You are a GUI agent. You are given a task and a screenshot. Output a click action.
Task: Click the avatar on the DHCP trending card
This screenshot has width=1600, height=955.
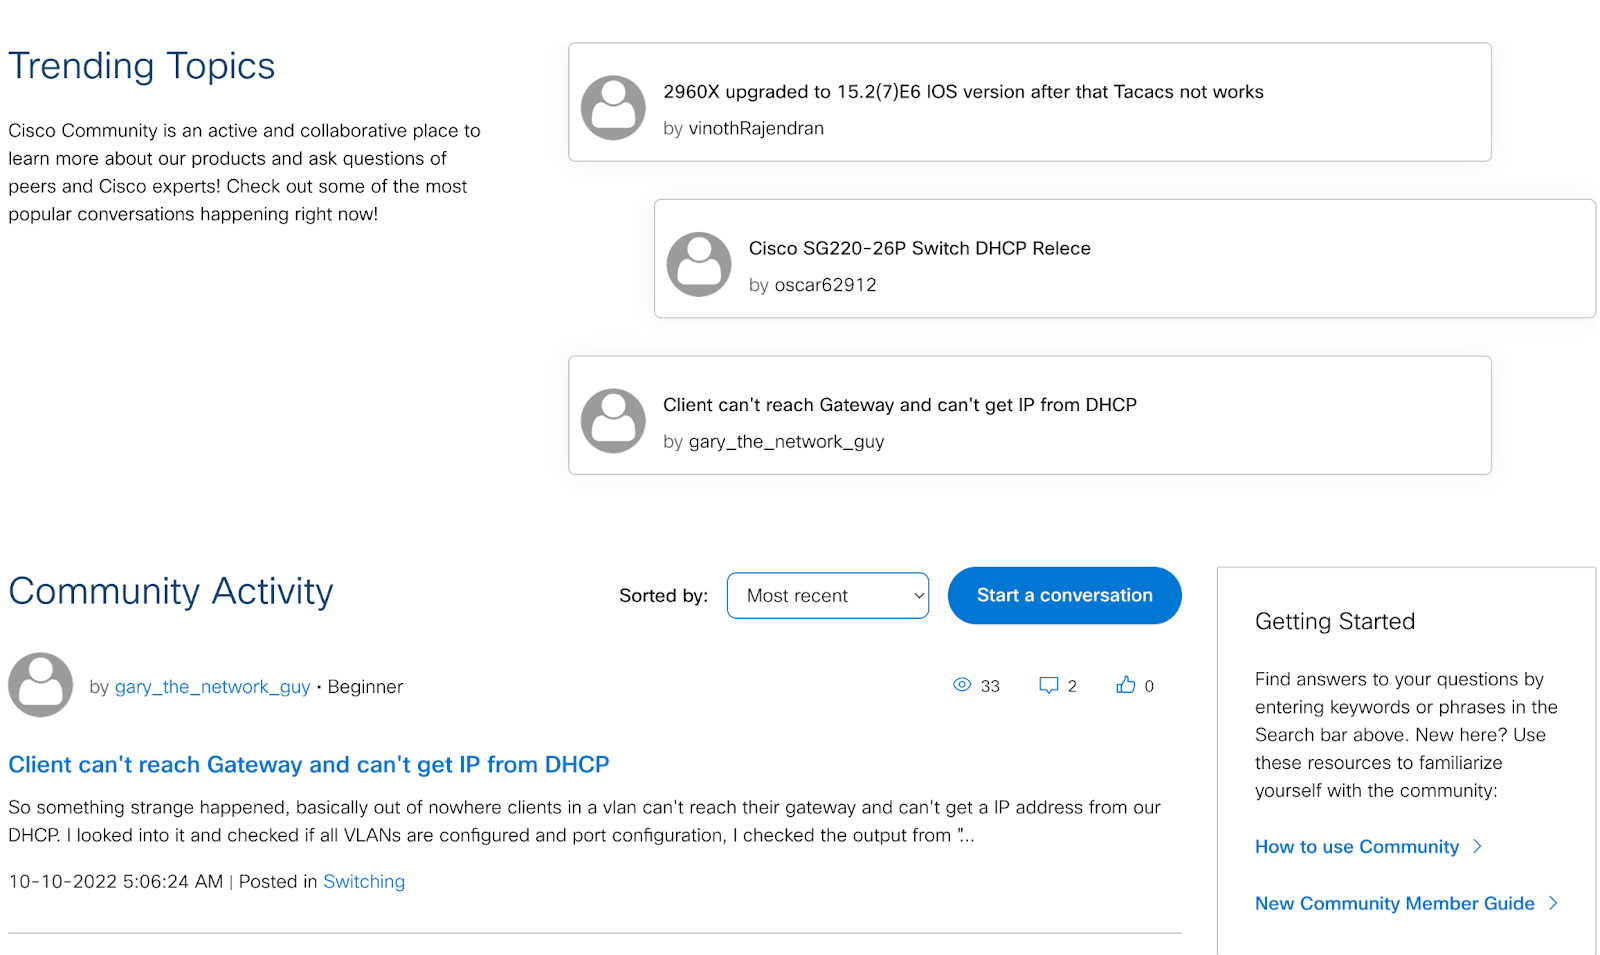[x=613, y=420]
